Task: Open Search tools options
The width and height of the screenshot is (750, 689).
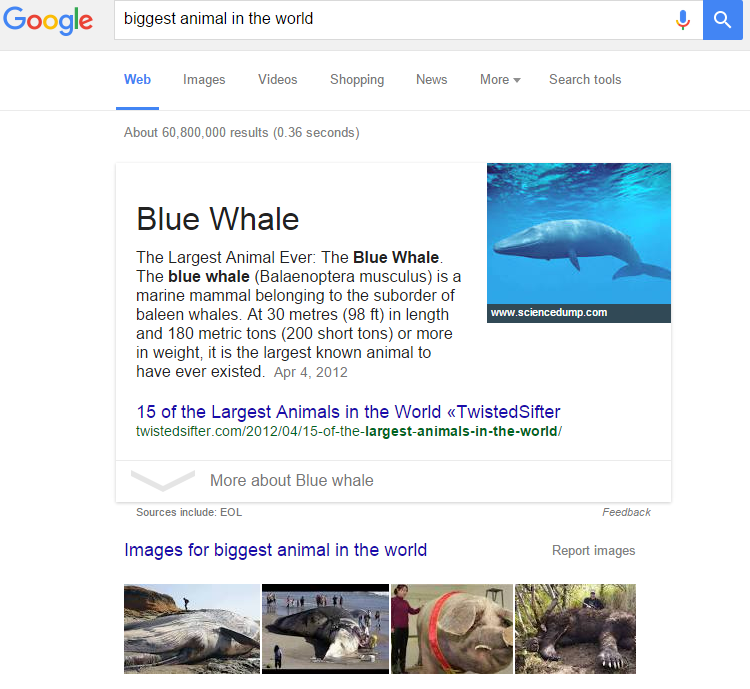Action: tap(585, 79)
